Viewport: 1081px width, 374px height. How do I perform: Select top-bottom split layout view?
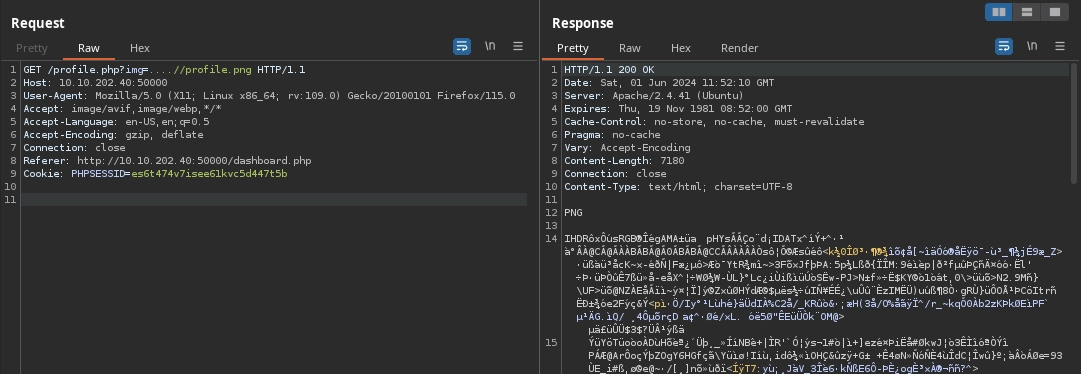1027,12
